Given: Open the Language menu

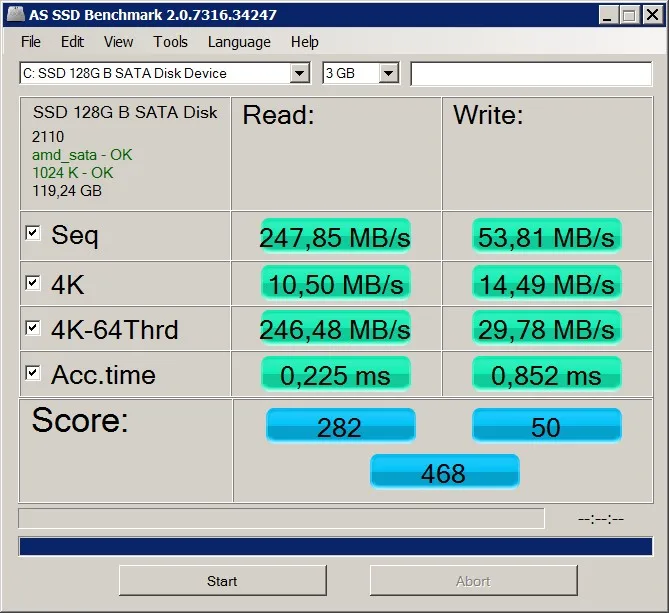Looking at the screenshot, I should (x=239, y=42).
